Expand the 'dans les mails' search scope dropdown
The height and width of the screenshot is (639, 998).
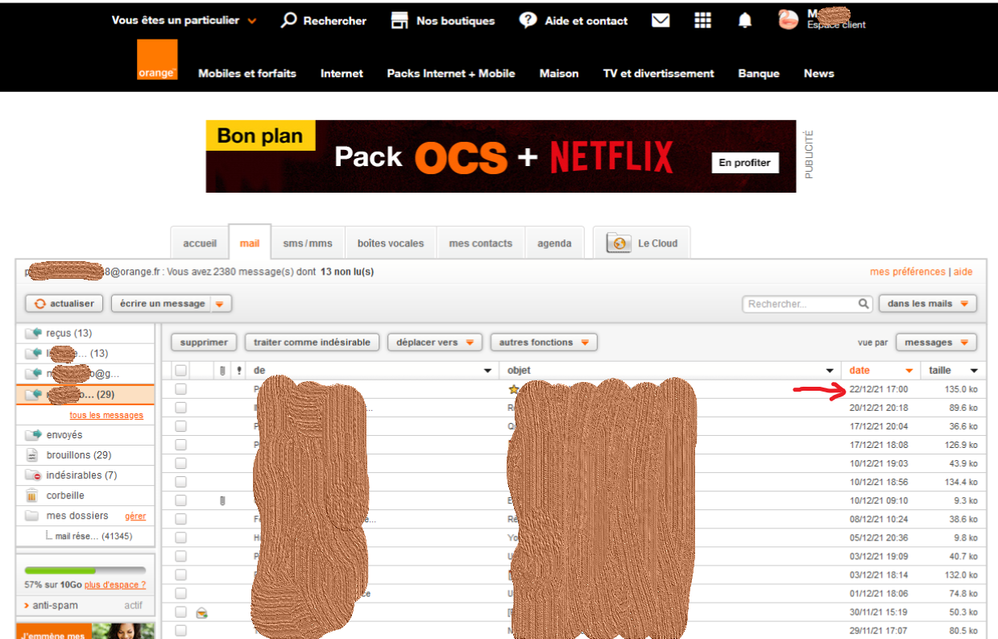[x=928, y=304]
